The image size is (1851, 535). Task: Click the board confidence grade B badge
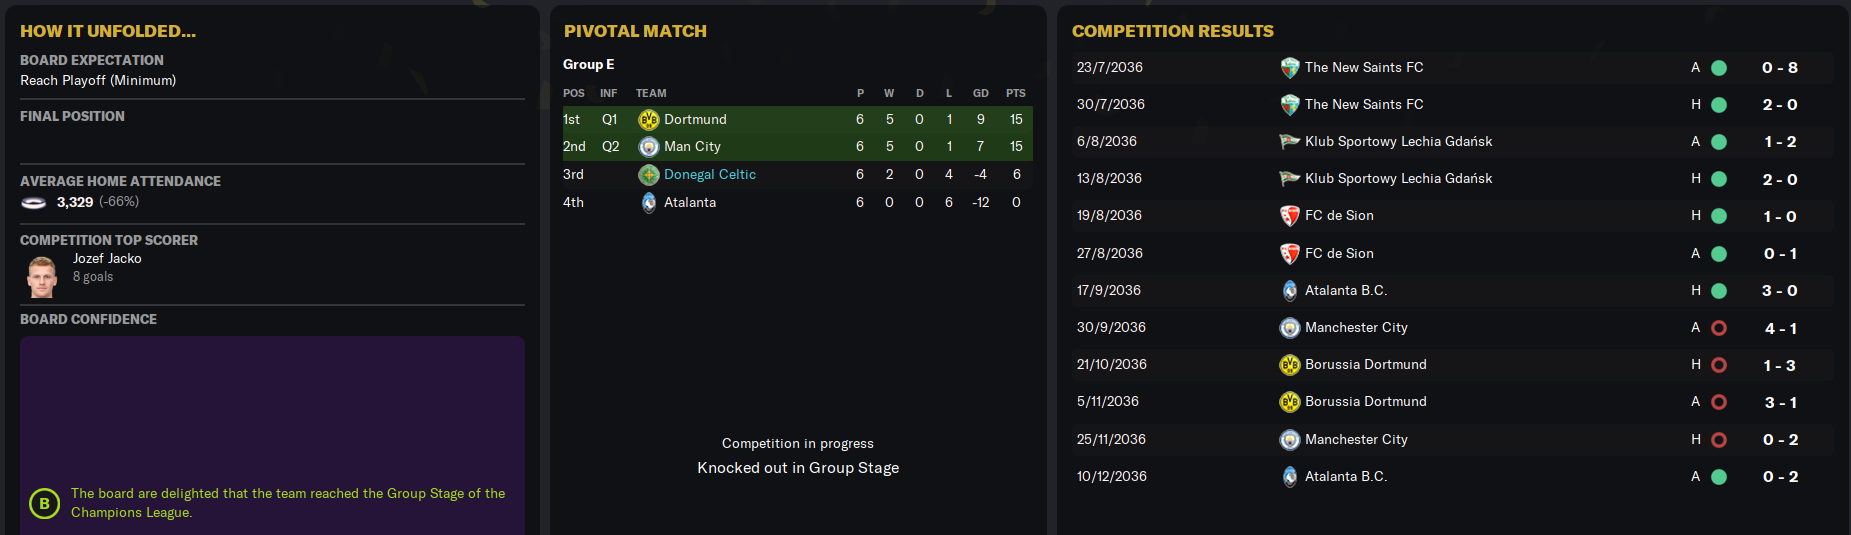(x=44, y=504)
